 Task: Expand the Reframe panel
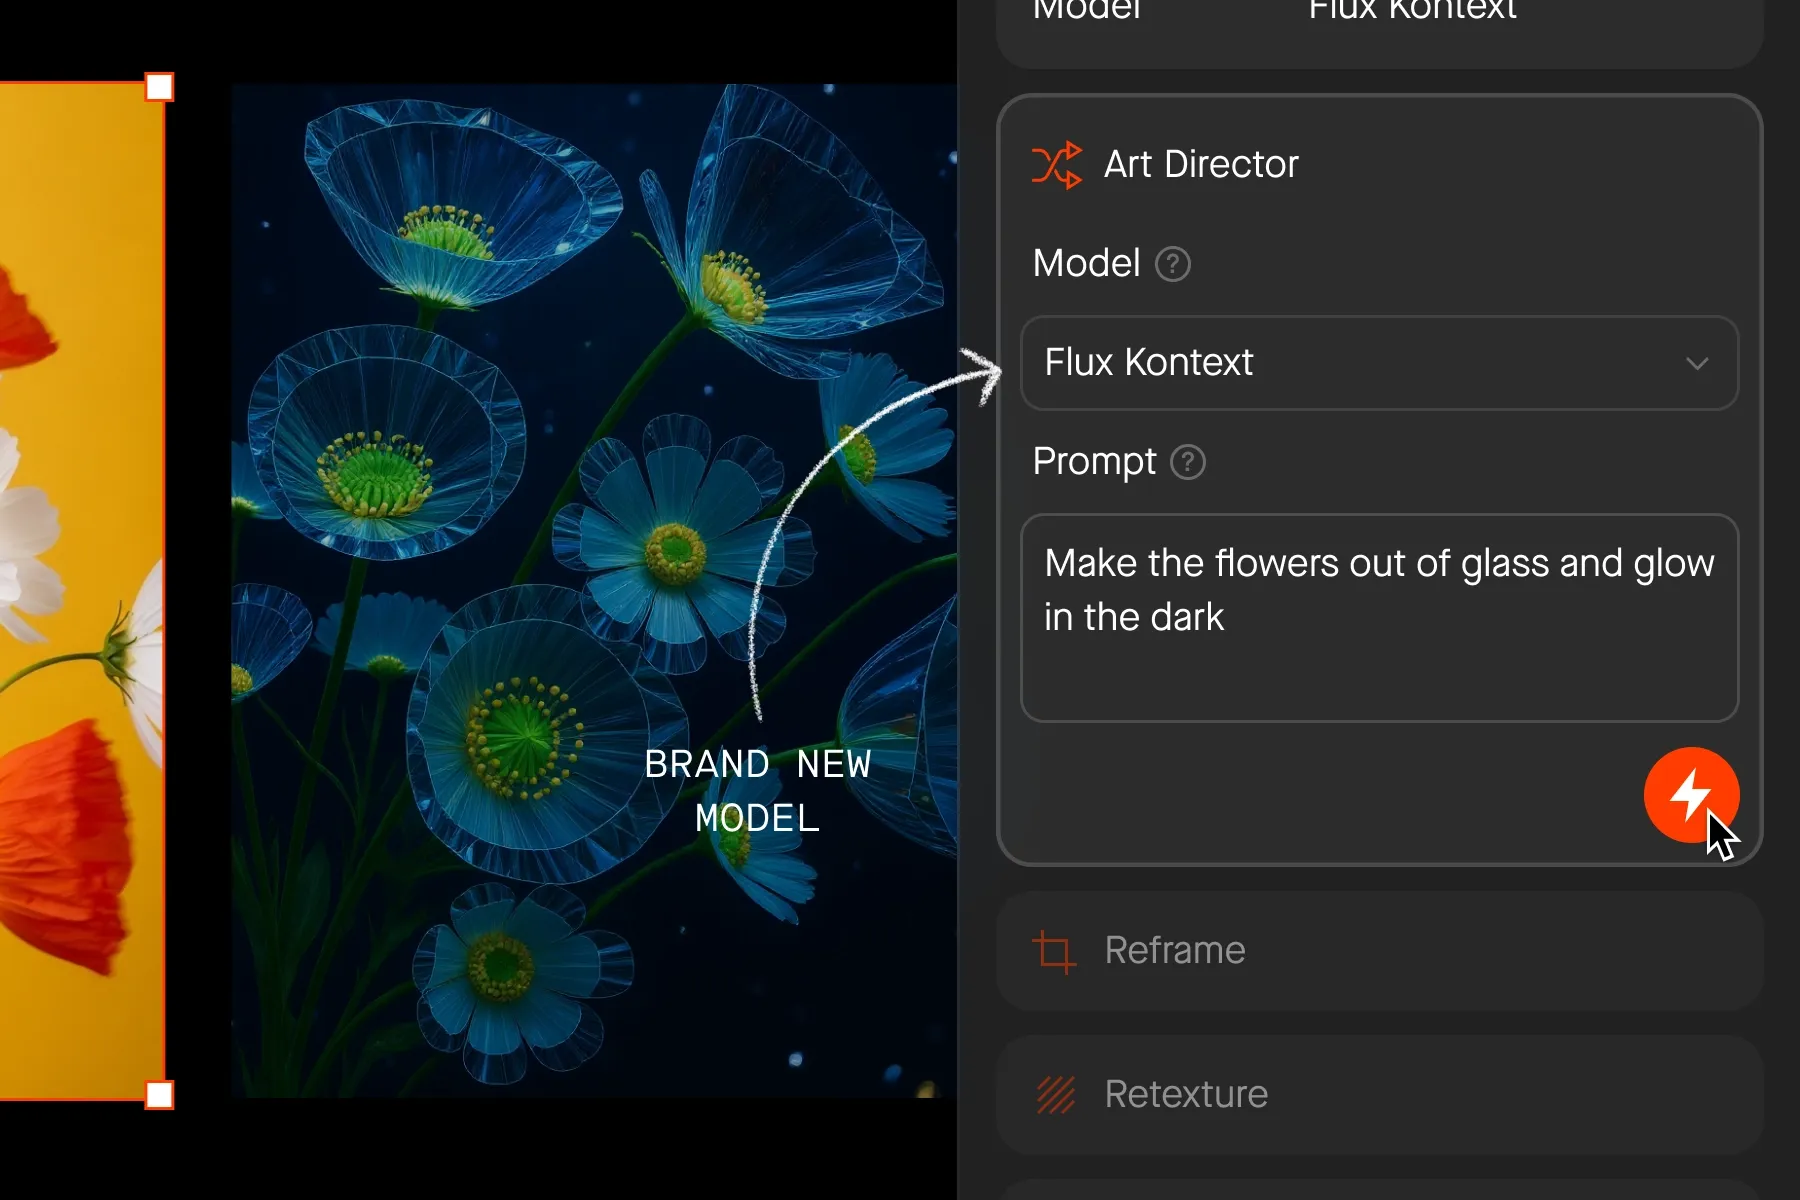[1379, 951]
